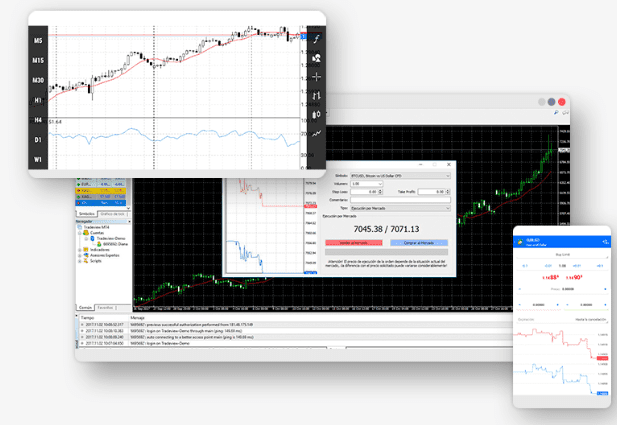Viewport: 617px width, 425px height.
Task: Switch to the Favoritos tab in Navigator
Action: tap(105, 308)
